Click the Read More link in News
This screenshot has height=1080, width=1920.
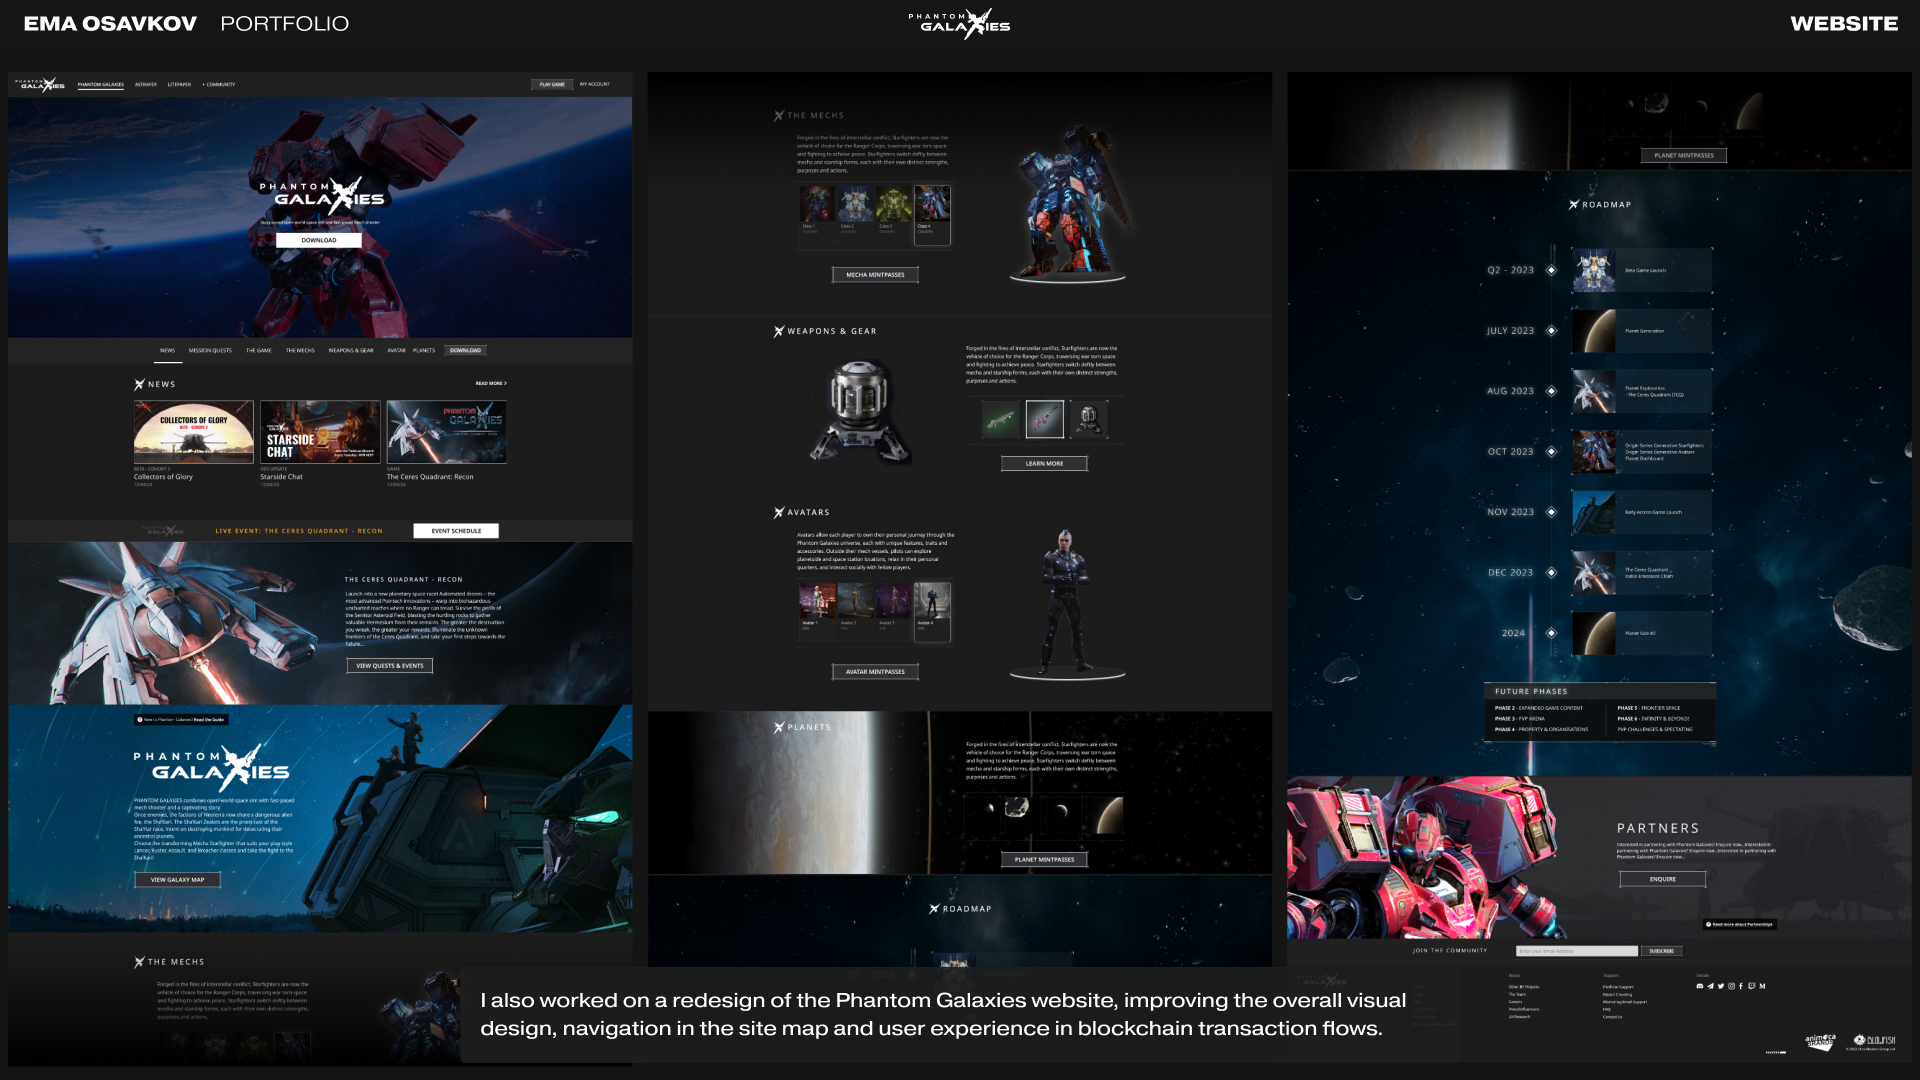491,384
